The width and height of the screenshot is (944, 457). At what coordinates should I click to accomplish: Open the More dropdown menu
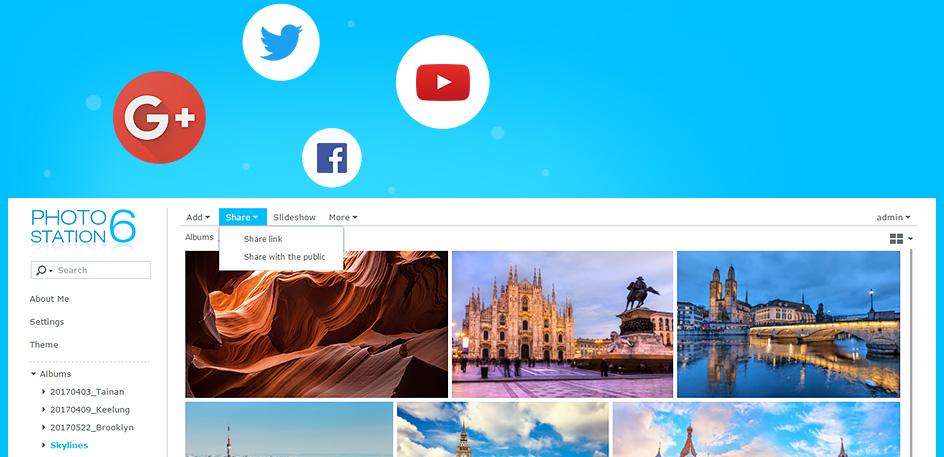tap(342, 217)
